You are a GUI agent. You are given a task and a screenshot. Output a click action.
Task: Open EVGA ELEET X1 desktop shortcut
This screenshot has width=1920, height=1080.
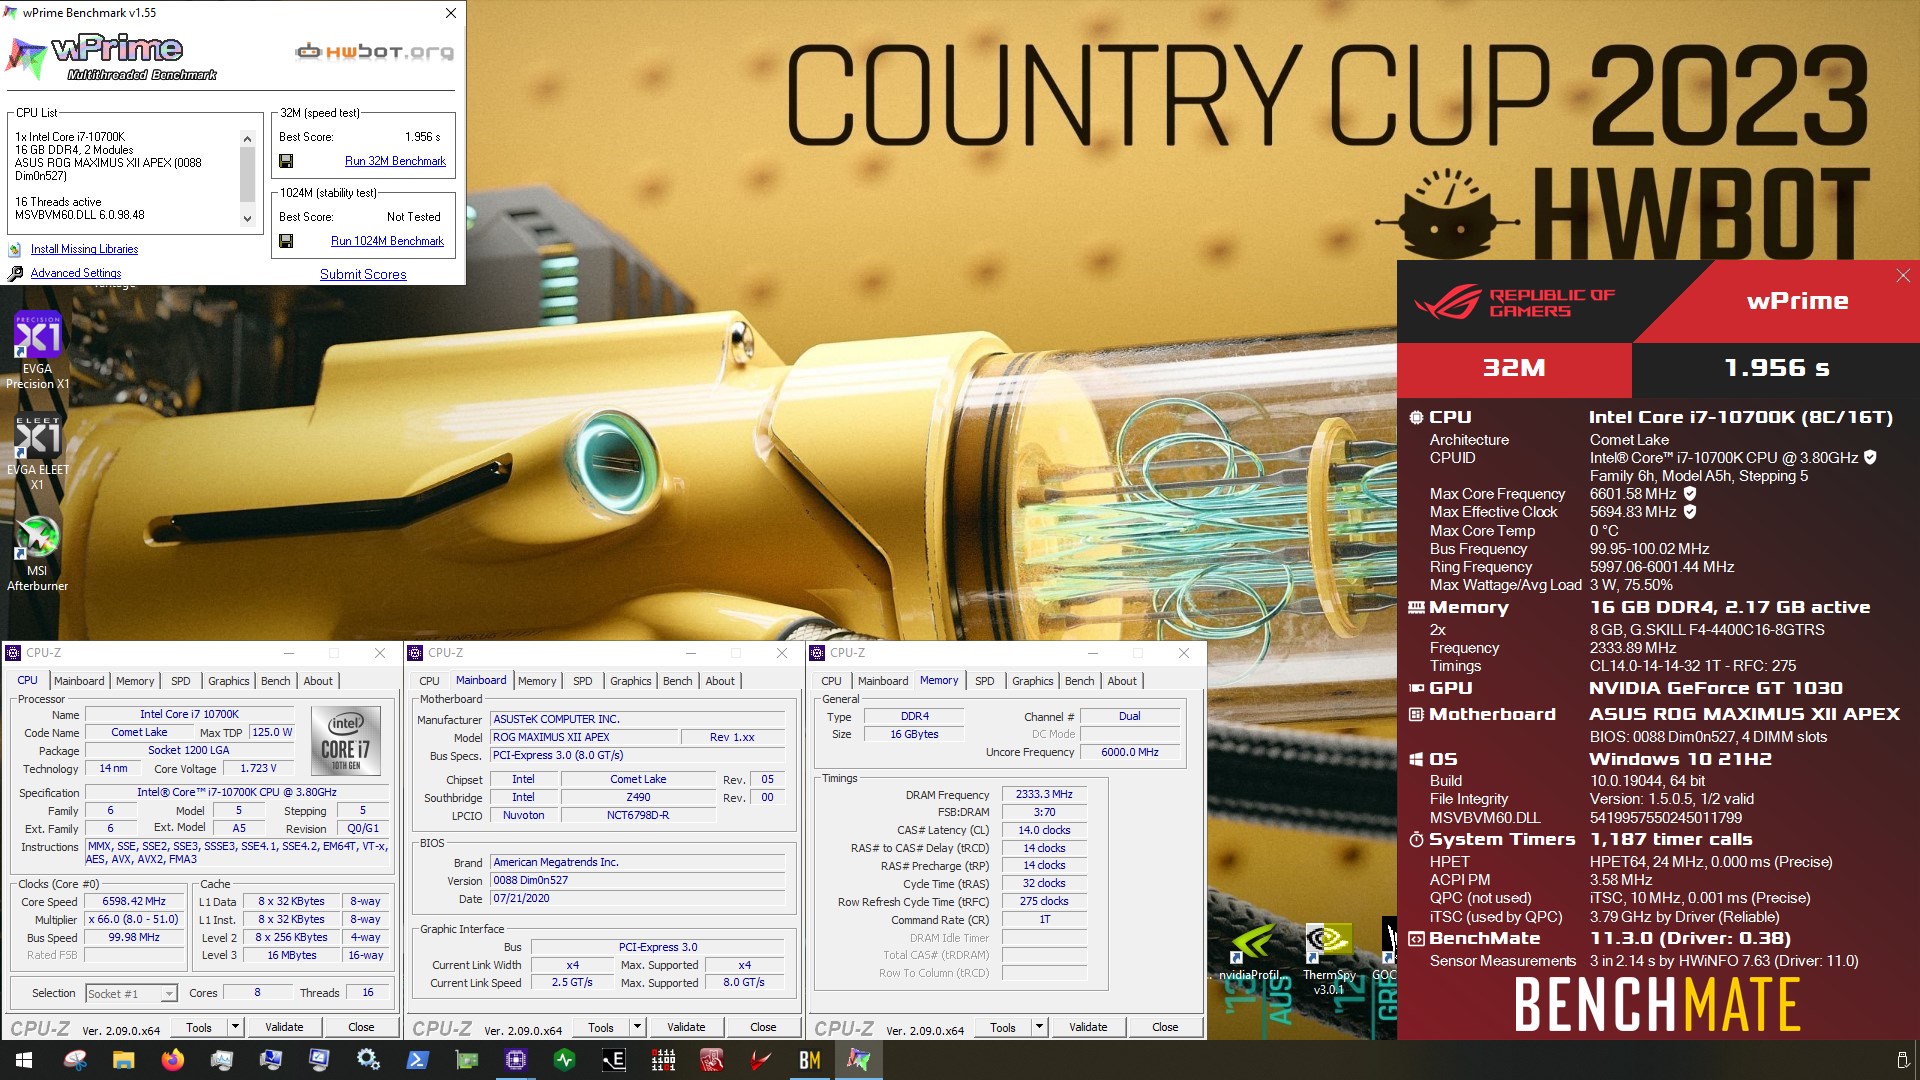(x=37, y=452)
